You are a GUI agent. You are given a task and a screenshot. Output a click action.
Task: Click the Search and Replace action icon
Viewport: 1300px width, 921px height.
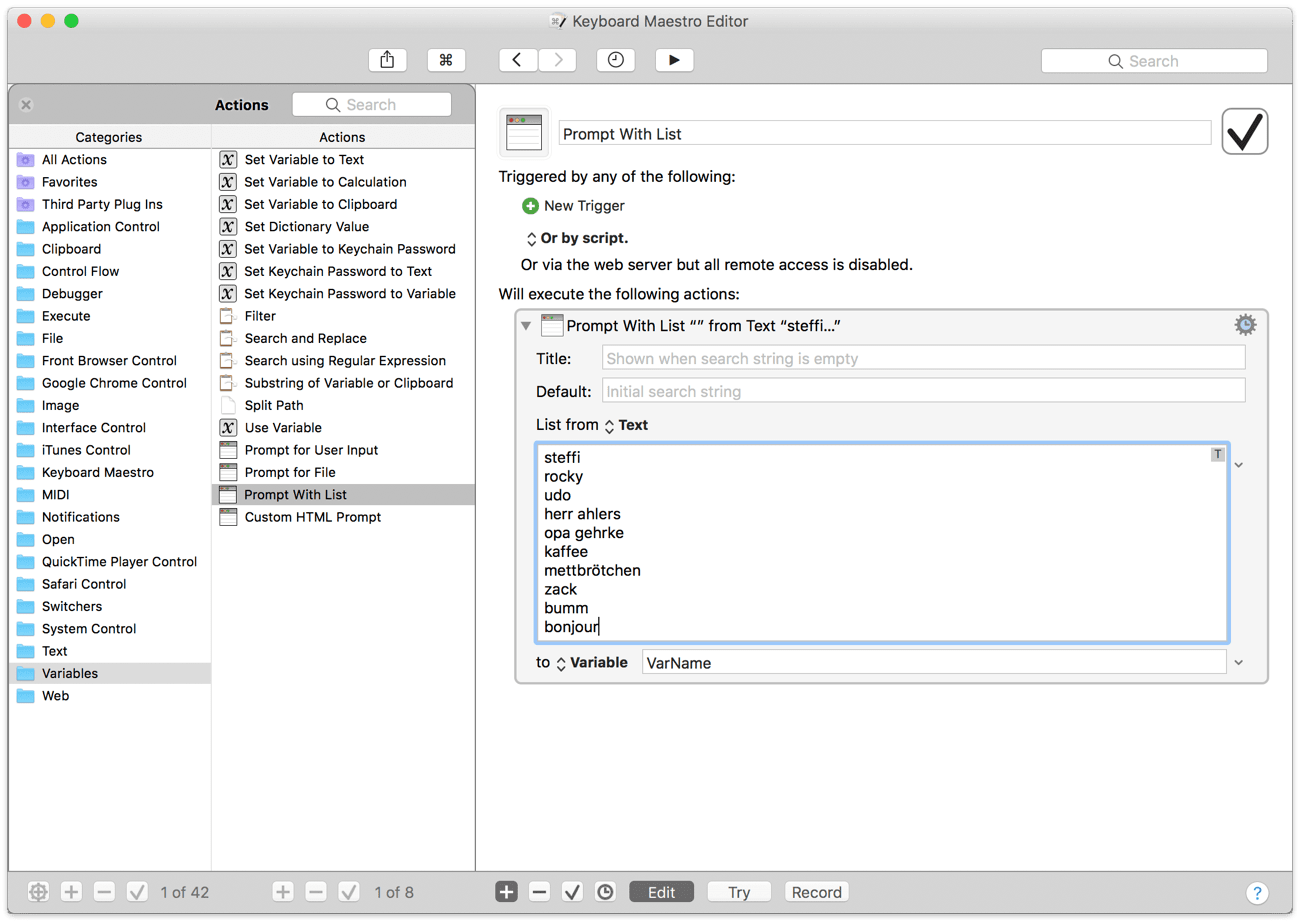(x=227, y=338)
